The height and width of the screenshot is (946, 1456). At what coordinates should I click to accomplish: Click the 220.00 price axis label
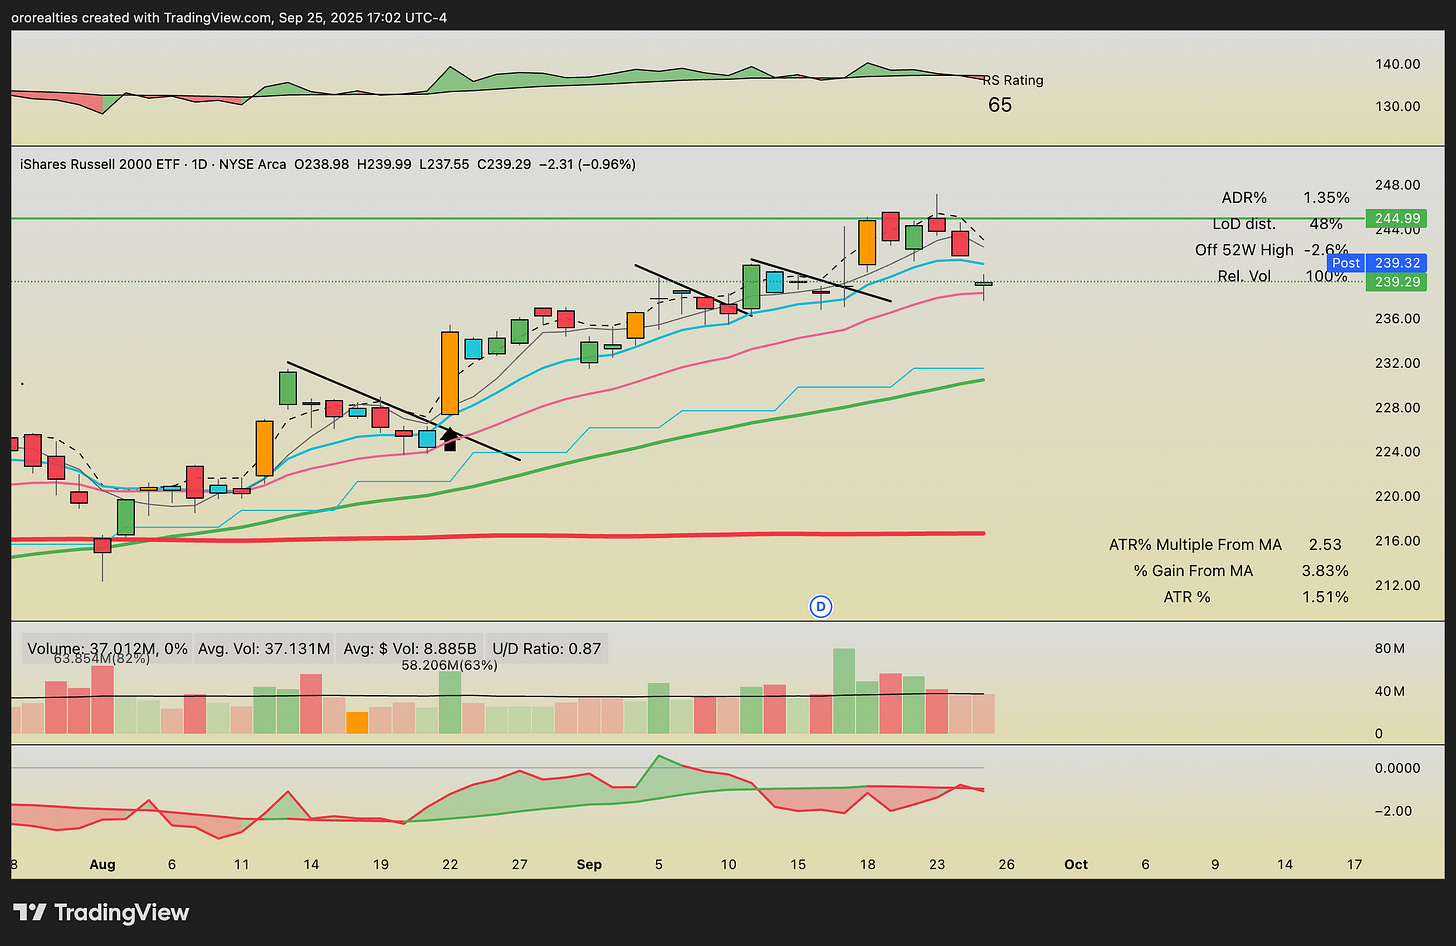(1398, 496)
